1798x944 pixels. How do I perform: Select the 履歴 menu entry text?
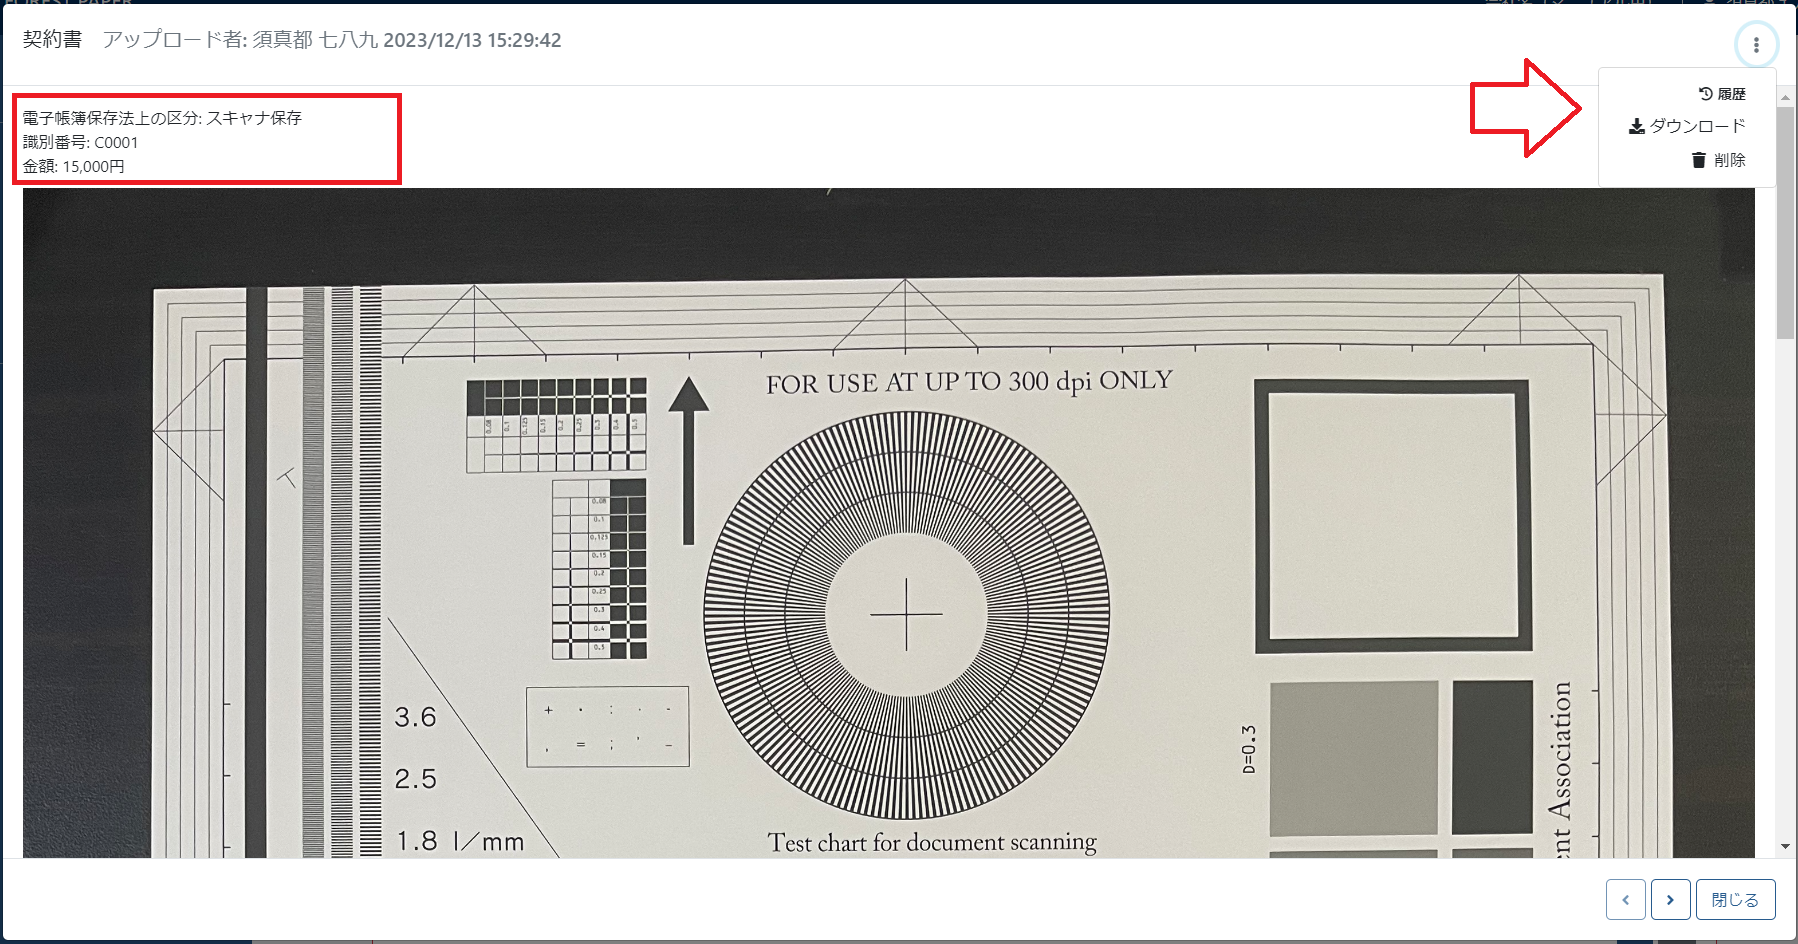tap(1731, 94)
